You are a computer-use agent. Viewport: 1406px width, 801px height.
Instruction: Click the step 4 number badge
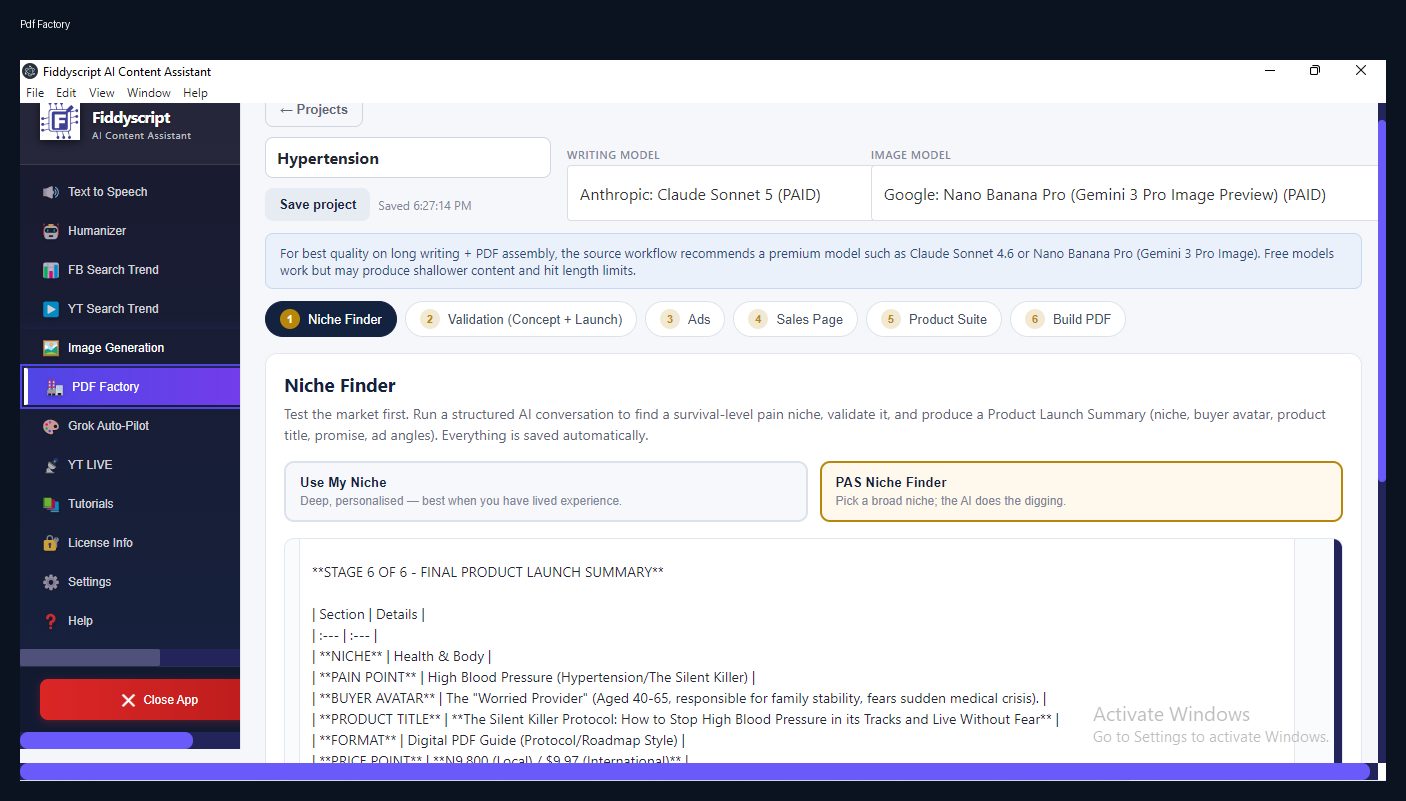point(758,319)
